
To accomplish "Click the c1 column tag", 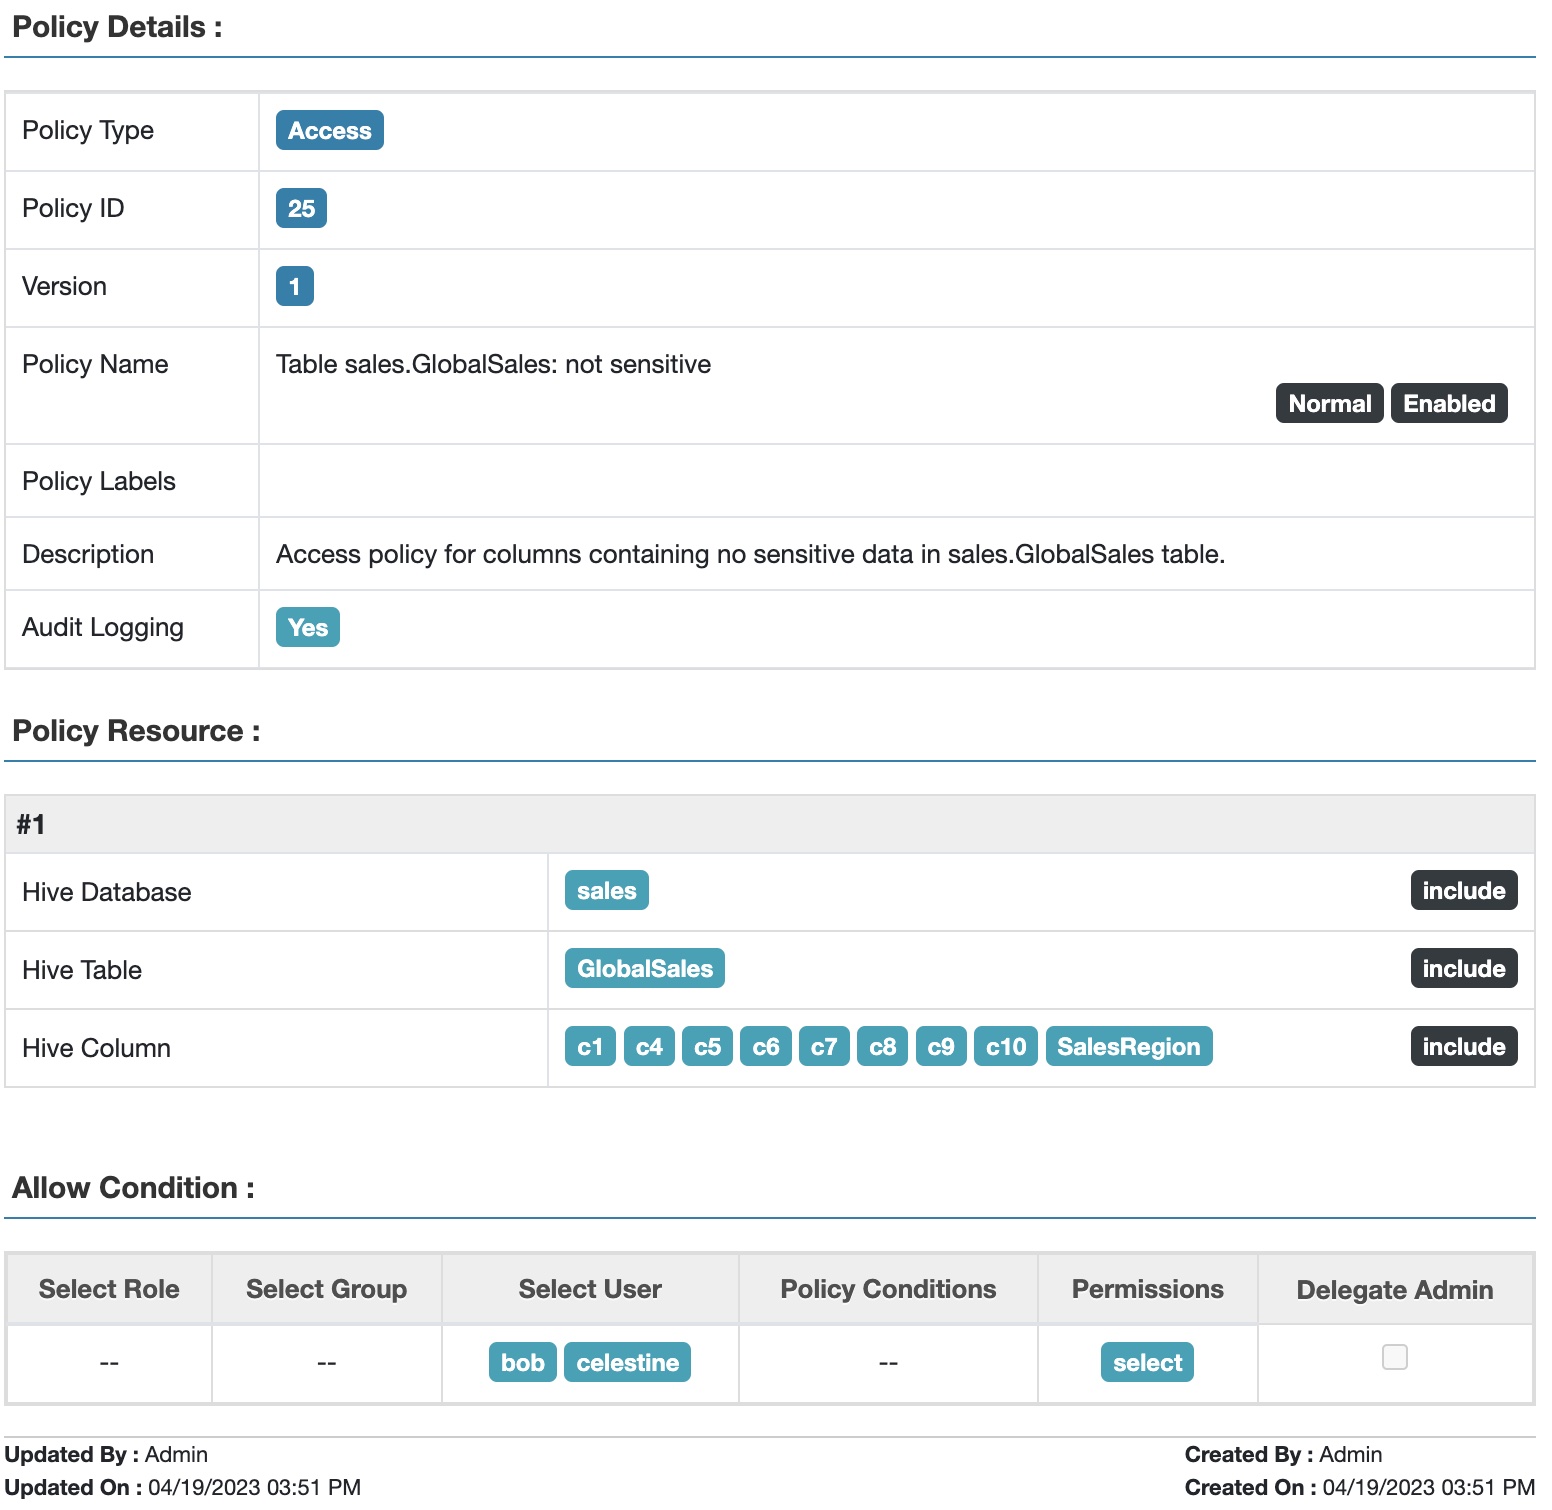I will [590, 1047].
